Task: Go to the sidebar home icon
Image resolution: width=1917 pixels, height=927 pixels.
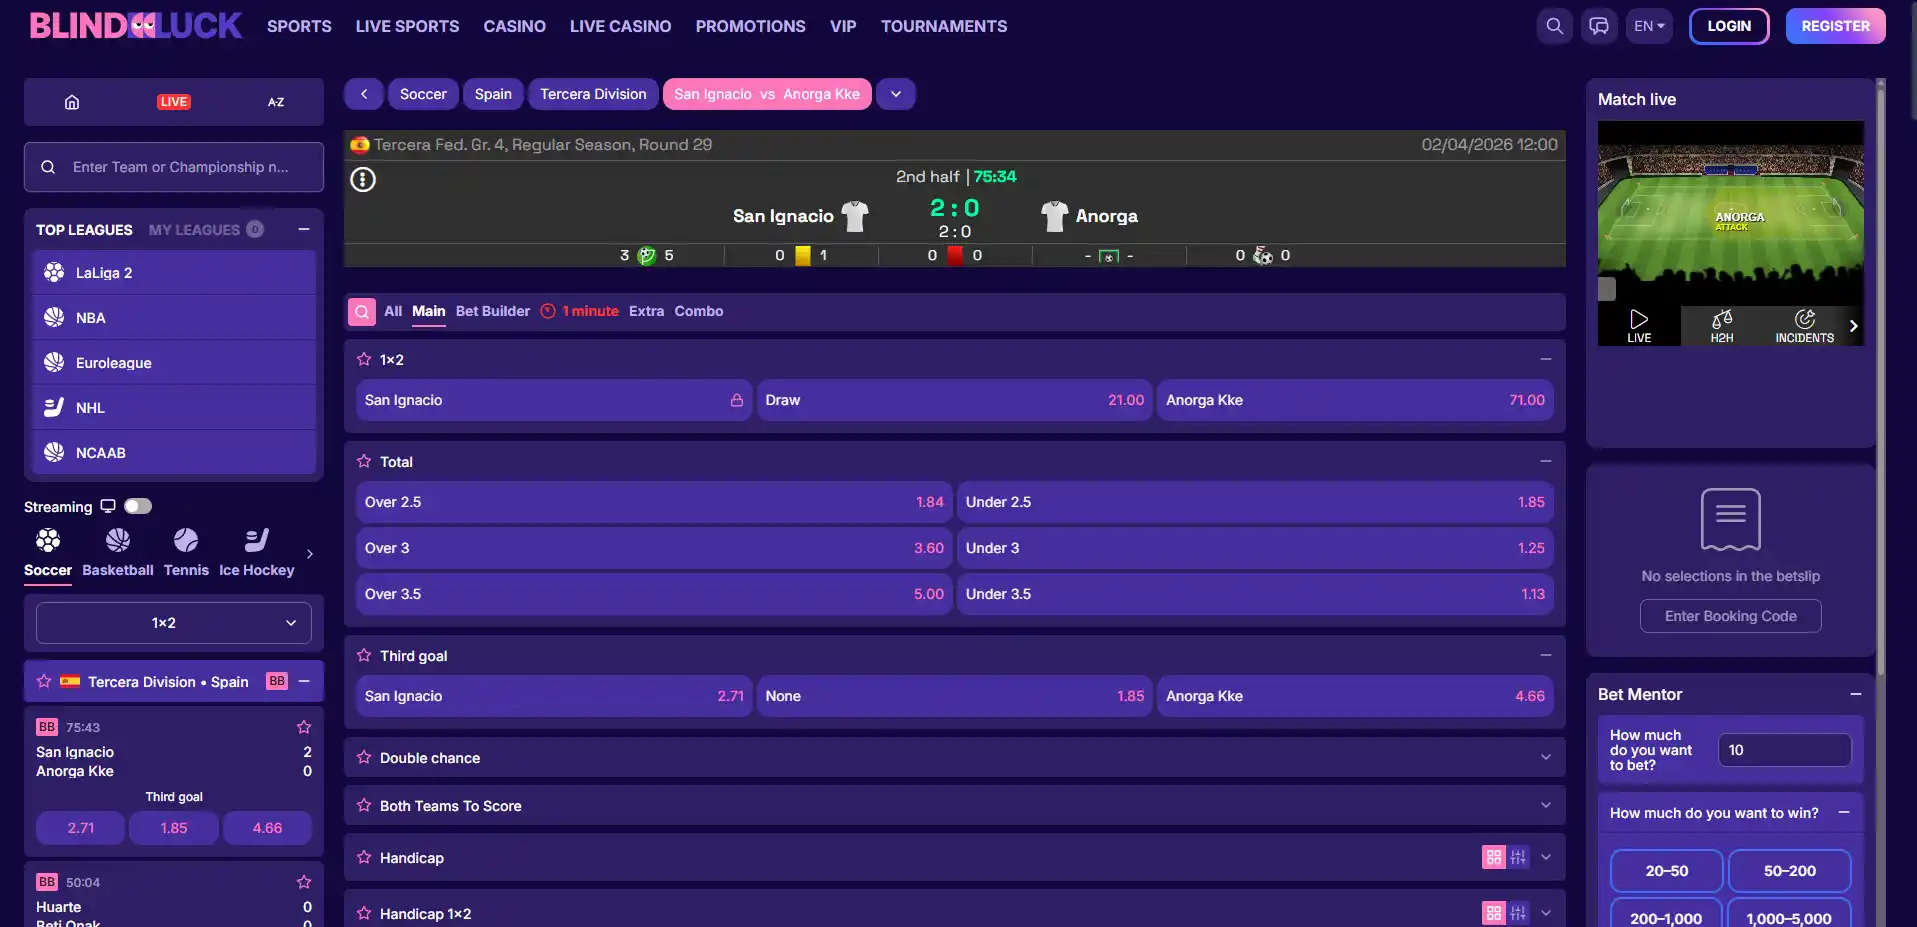Action: pyautogui.click(x=72, y=102)
